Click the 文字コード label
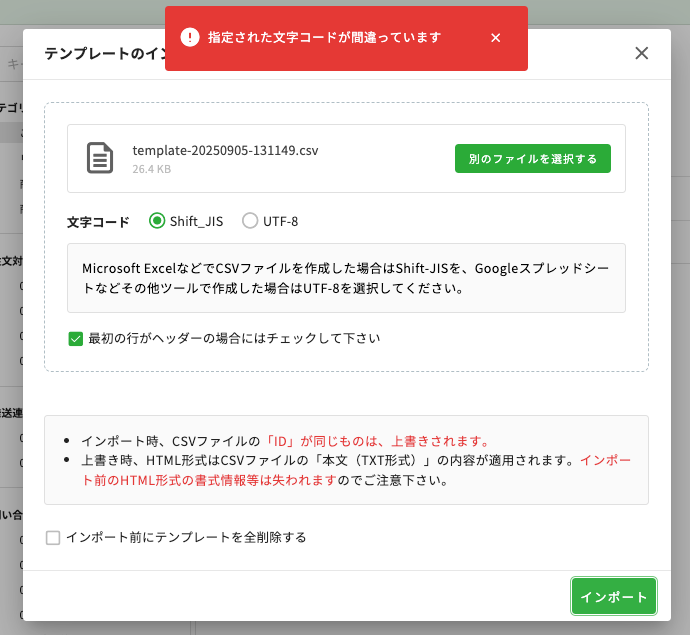This screenshot has width=690, height=635. [98, 222]
